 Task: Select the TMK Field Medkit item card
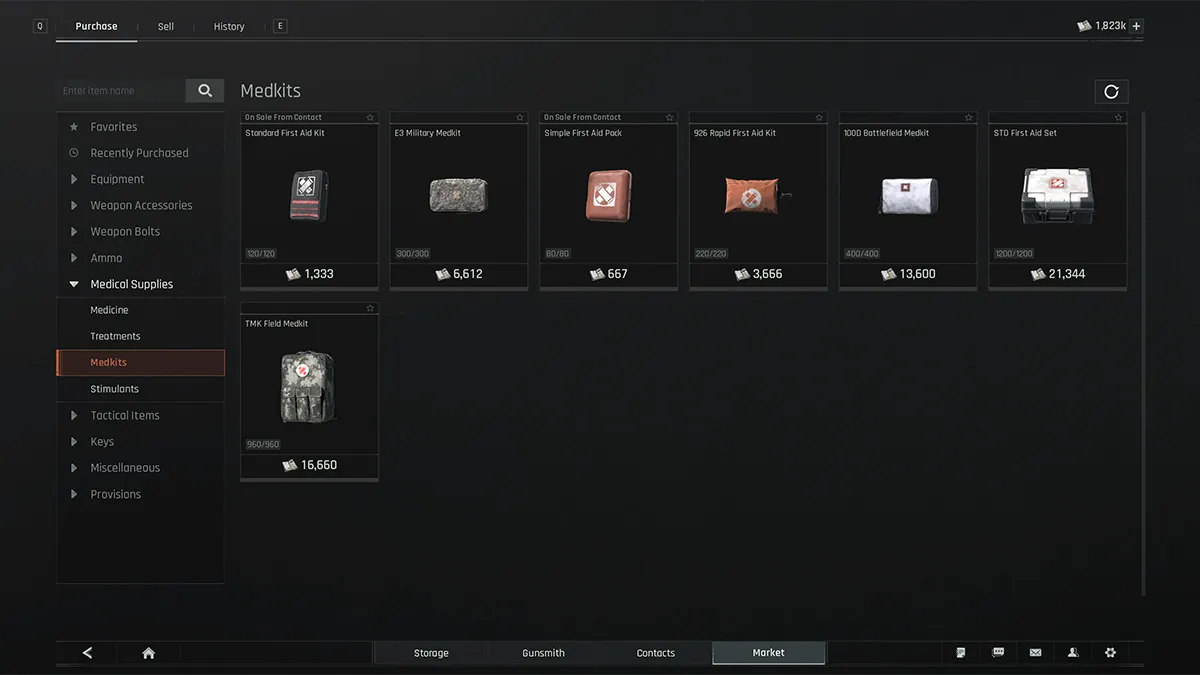coord(309,391)
